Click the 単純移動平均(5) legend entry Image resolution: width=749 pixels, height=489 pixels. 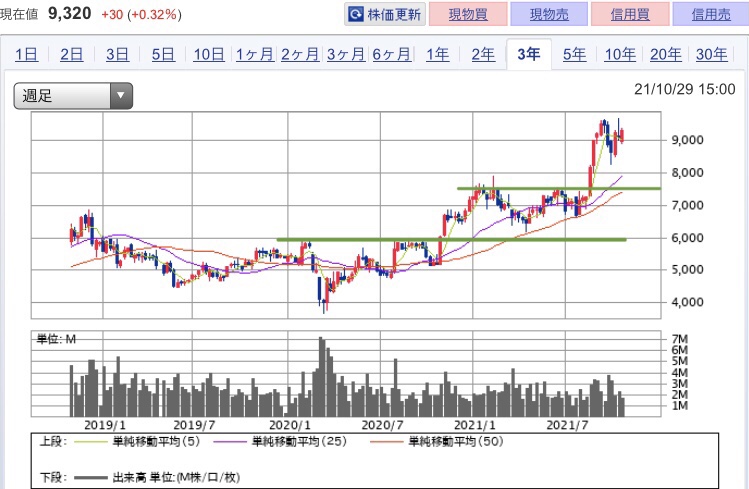(x=156, y=441)
